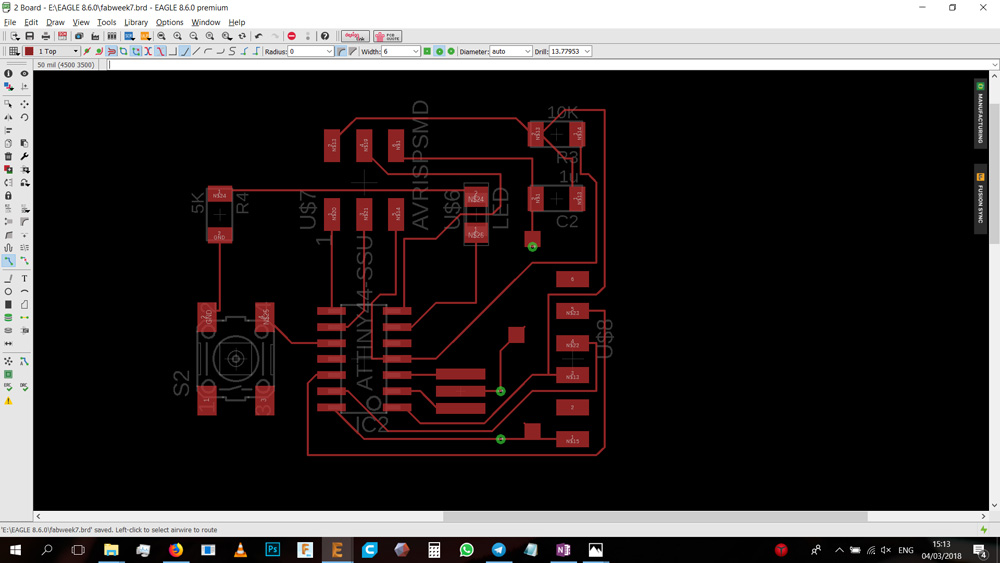Select the Lock tool
The height and width of the screenshot is (563, 1000).
8,195
